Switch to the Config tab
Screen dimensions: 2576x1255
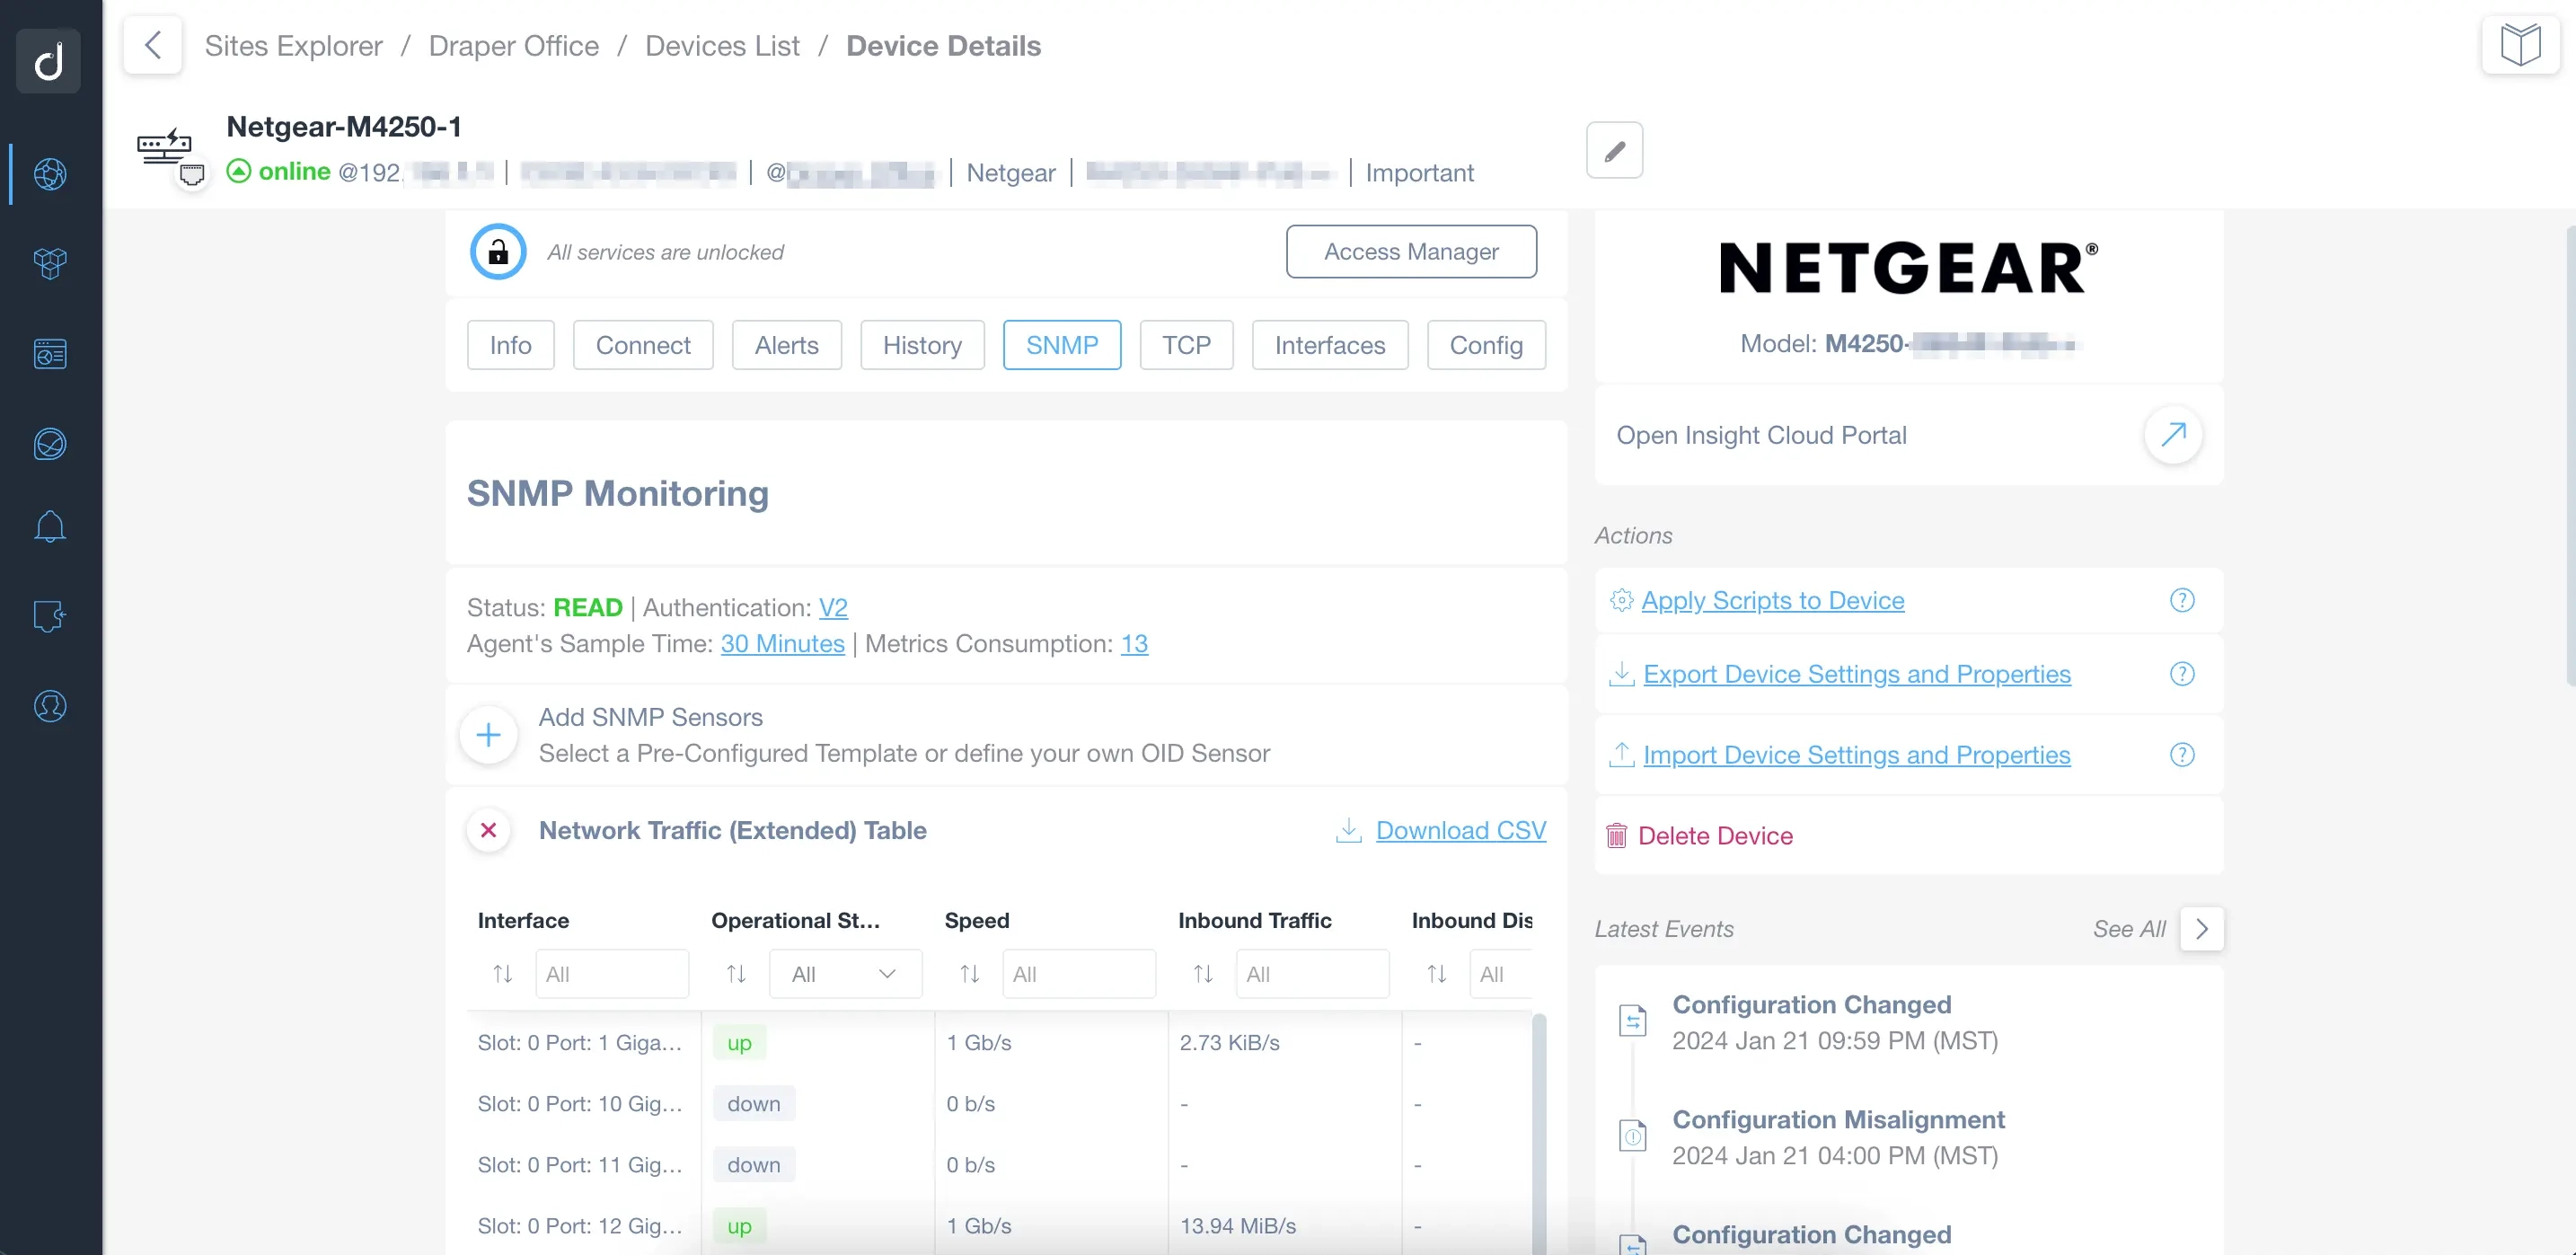coord(1486,345)
